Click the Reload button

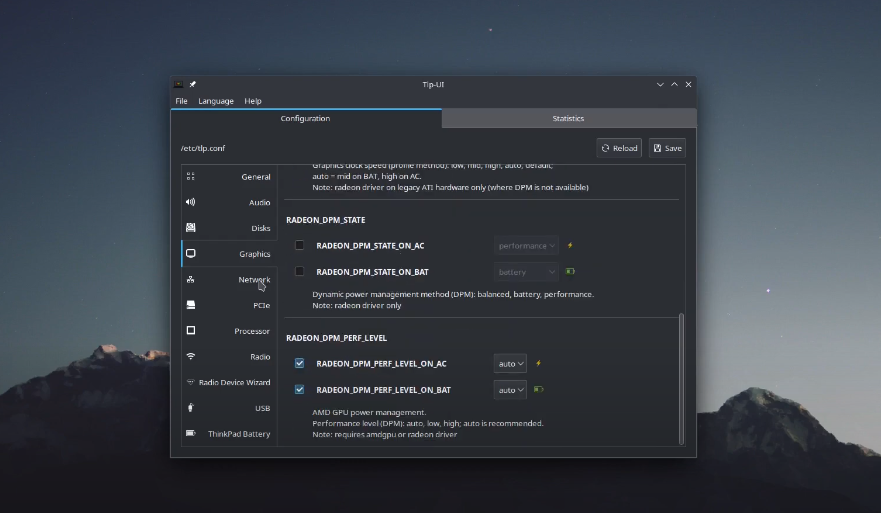click(x=619, y=148)
